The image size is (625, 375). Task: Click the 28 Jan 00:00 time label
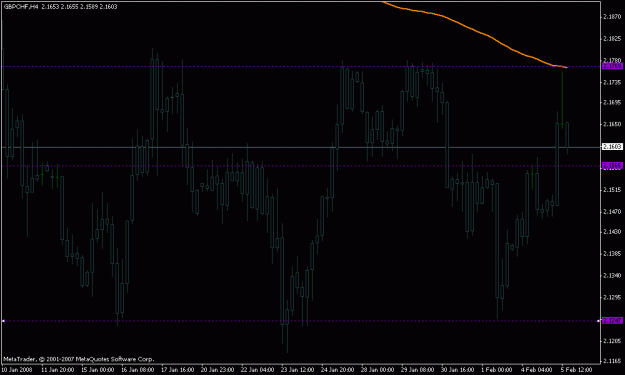377,370
